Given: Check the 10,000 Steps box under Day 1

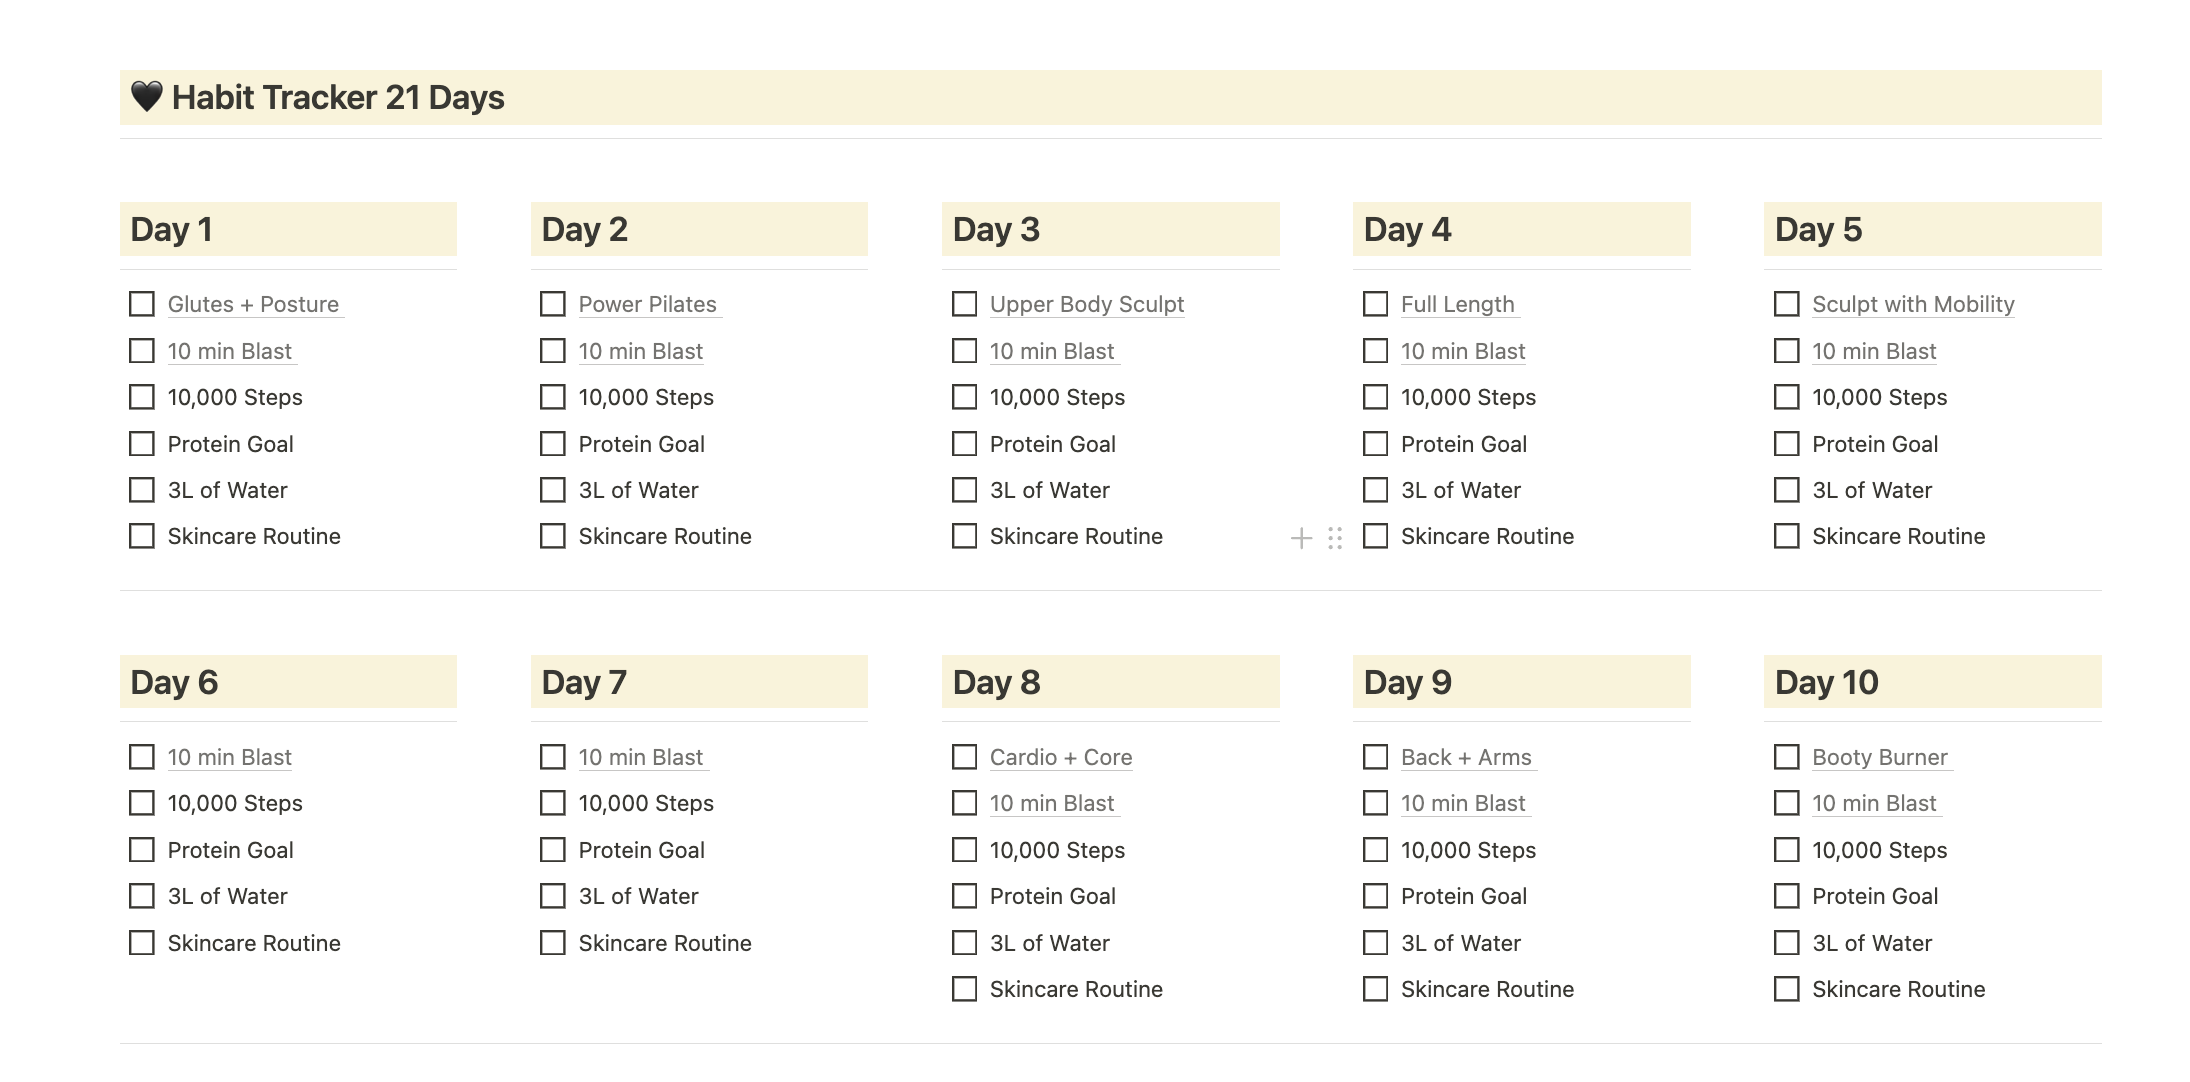Looking at the screenshot, I should coord(140,396).
